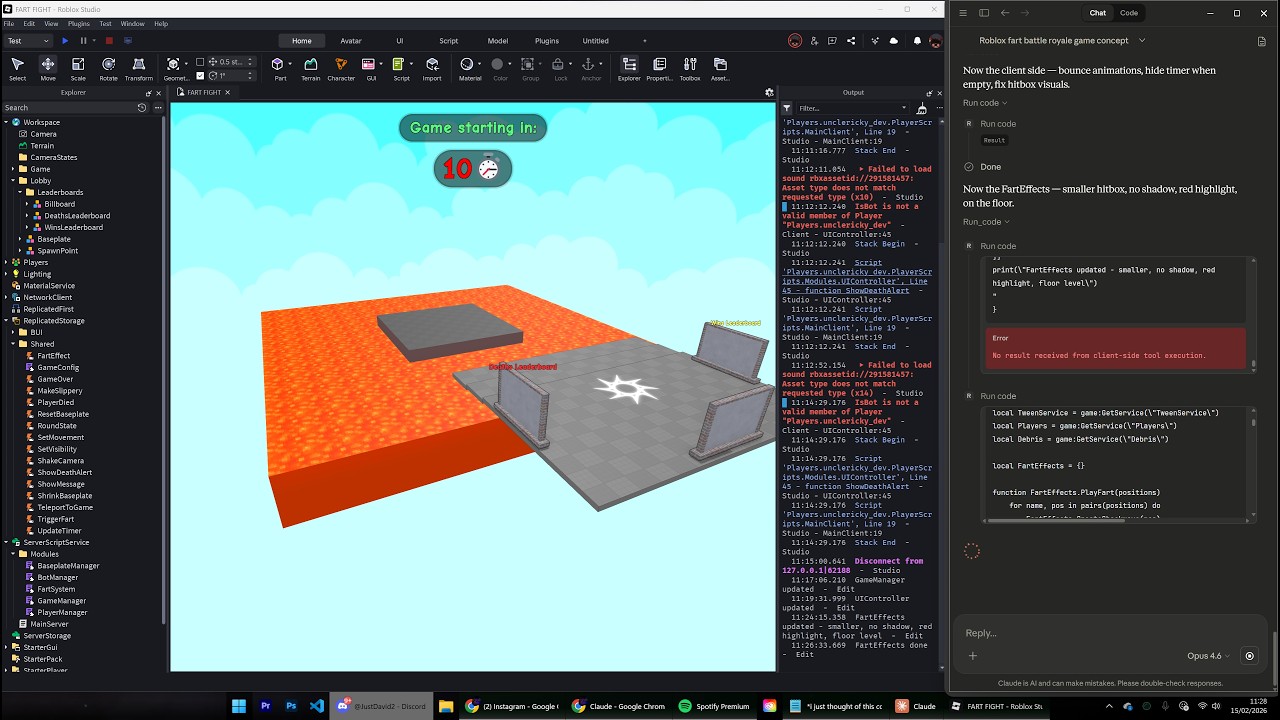Viewport: 1280px width, 720px height.
Task: Expand the Billboard model node
Action: 27,204
